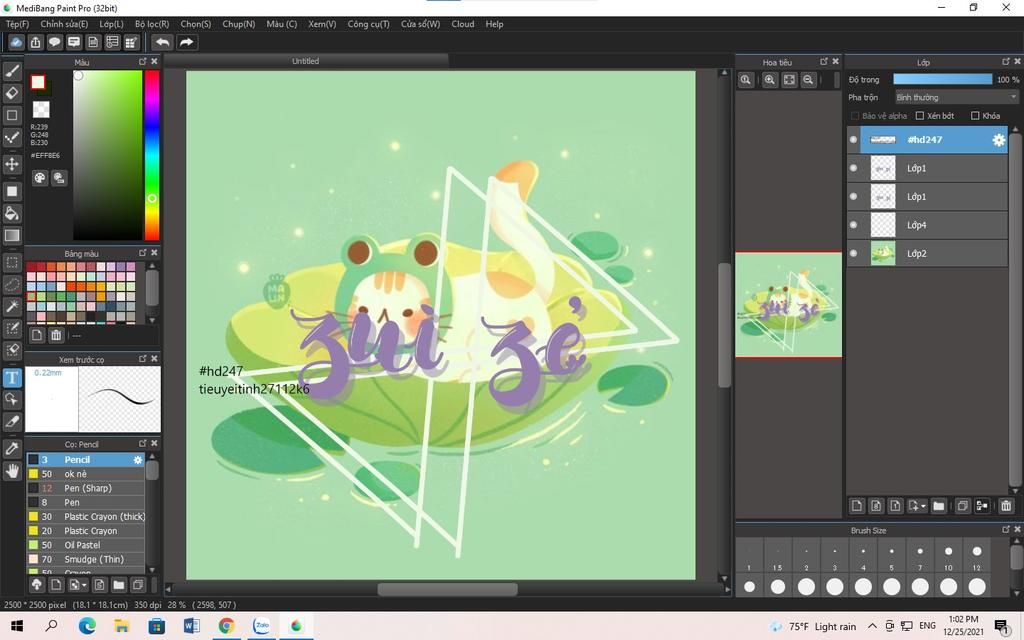
Task: Open the Tệp(F) menu
Action: point(17,24)
